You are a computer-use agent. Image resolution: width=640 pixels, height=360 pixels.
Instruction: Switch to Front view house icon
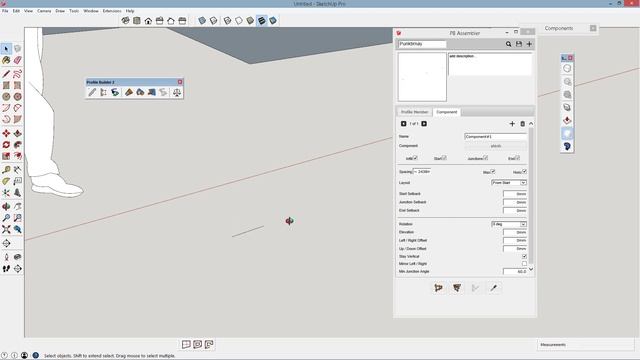(148, 20)
